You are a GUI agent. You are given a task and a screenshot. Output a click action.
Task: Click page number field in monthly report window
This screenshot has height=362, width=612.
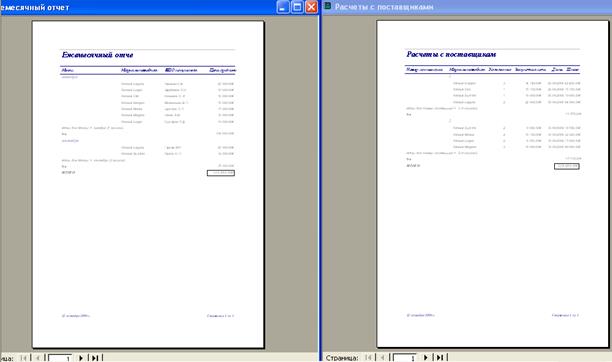(x=60, y=358)
